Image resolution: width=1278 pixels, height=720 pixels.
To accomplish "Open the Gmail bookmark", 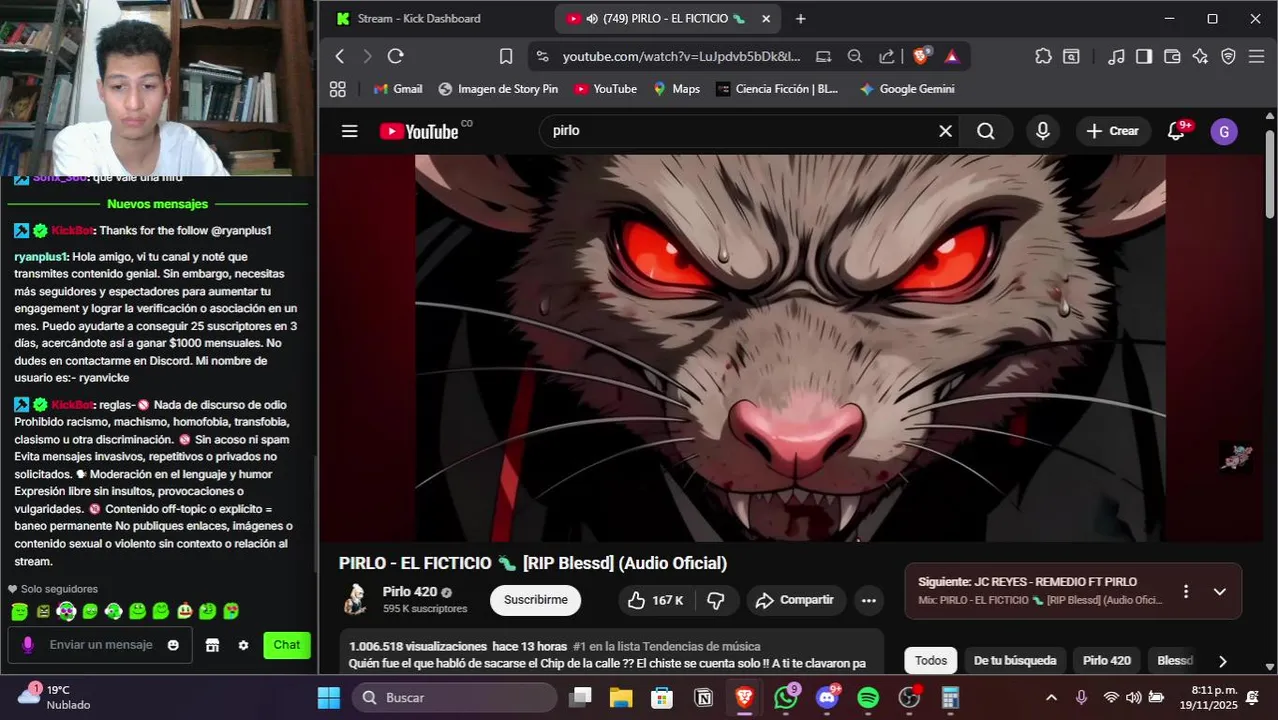I will coord(398,89).
